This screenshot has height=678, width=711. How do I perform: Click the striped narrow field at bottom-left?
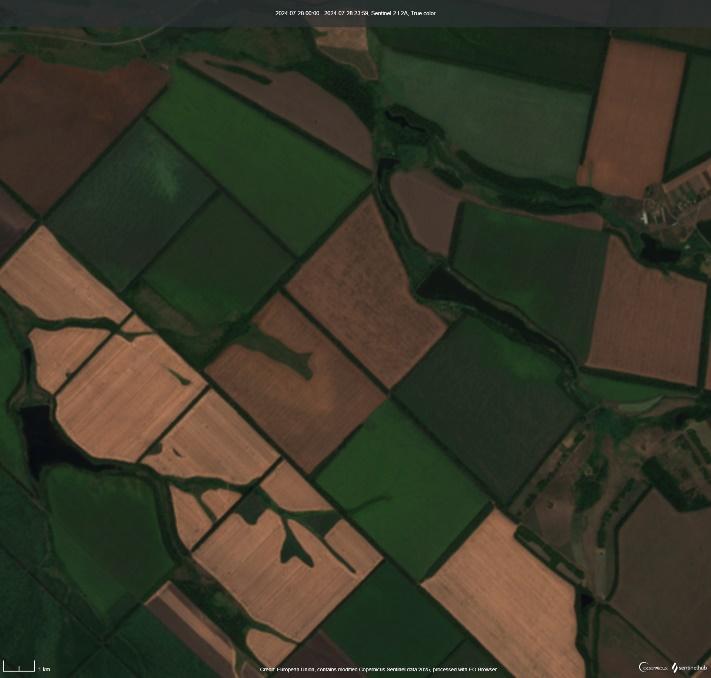point(195,628)
